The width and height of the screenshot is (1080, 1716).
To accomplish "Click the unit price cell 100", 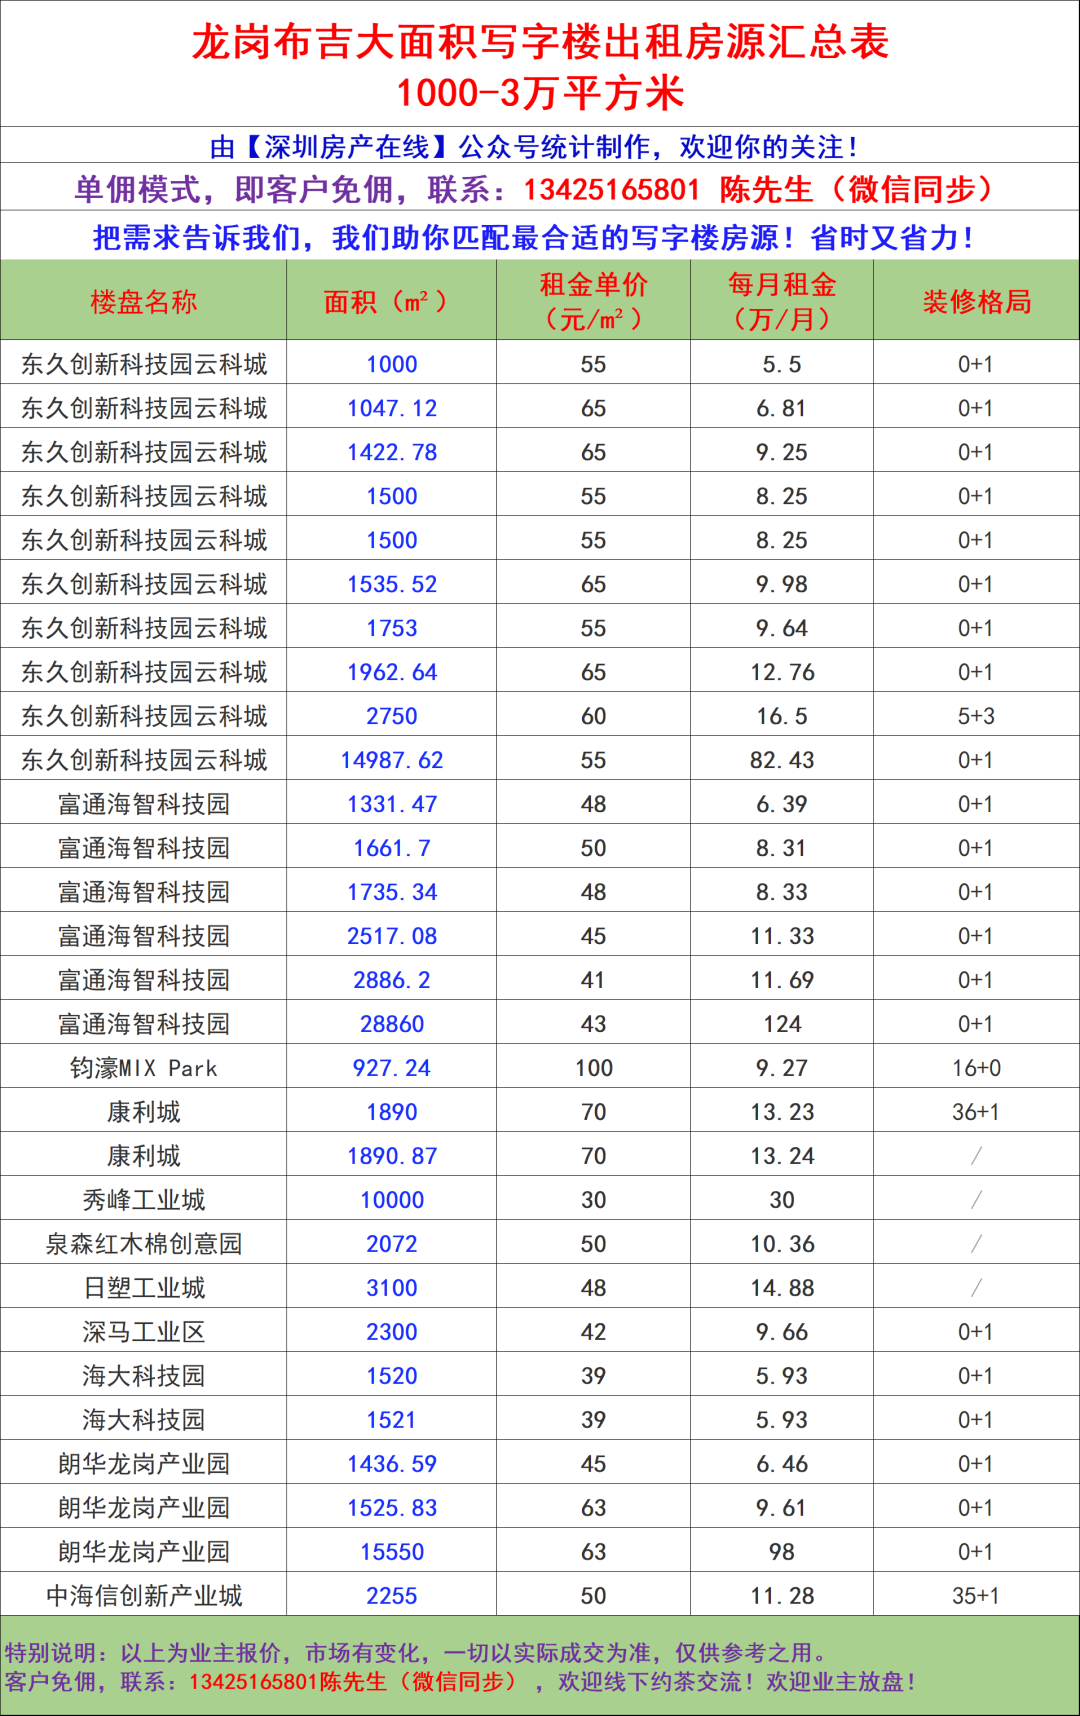I will [x=593, y=1068].
